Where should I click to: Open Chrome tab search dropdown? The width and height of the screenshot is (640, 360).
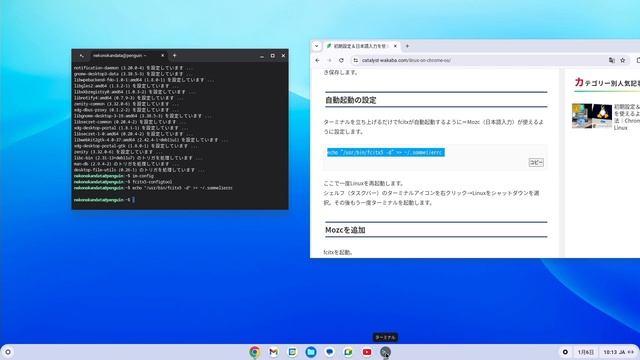pyautogui.click(x=317, y=46)
